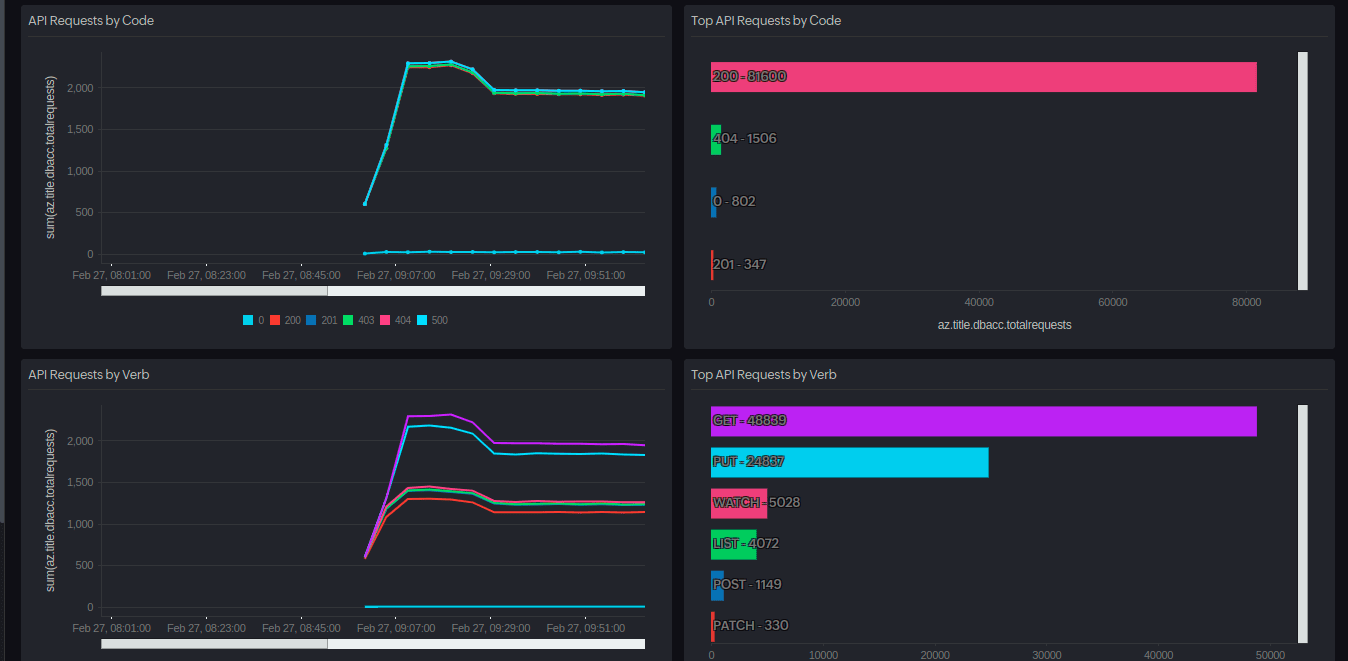Select the red bar labeled 201 - 347

712,265
